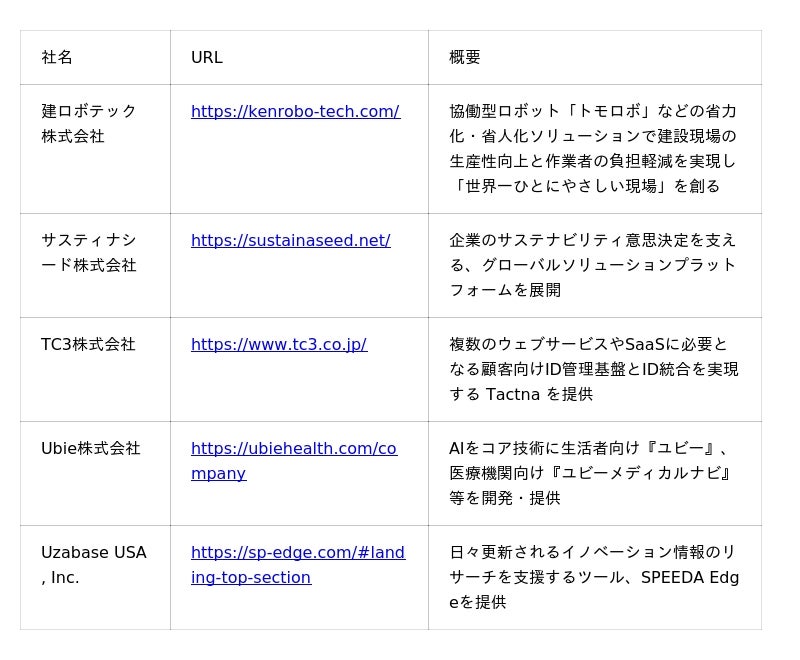The width and height of the screenshot is (800, 660).
Task: Select the サスティナシード株式会社 name cell
Action: 88,252
